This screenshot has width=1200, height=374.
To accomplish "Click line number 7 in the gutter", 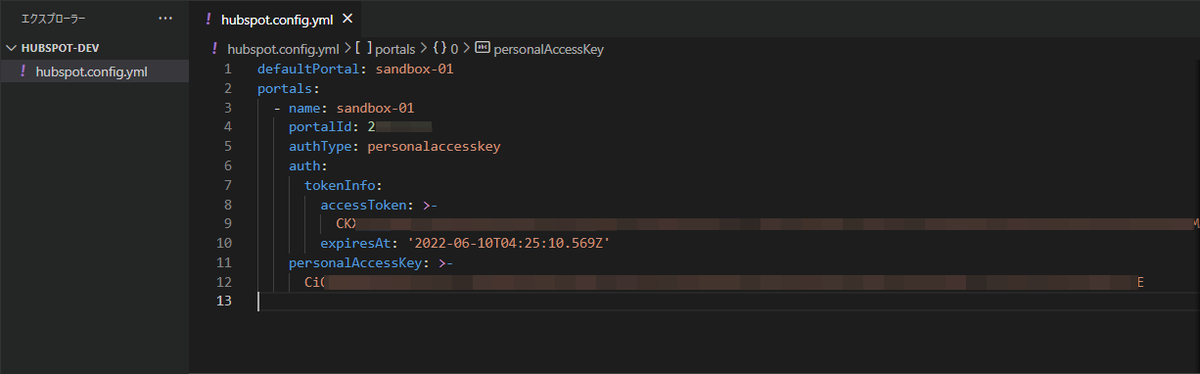I will coord(228,185).
